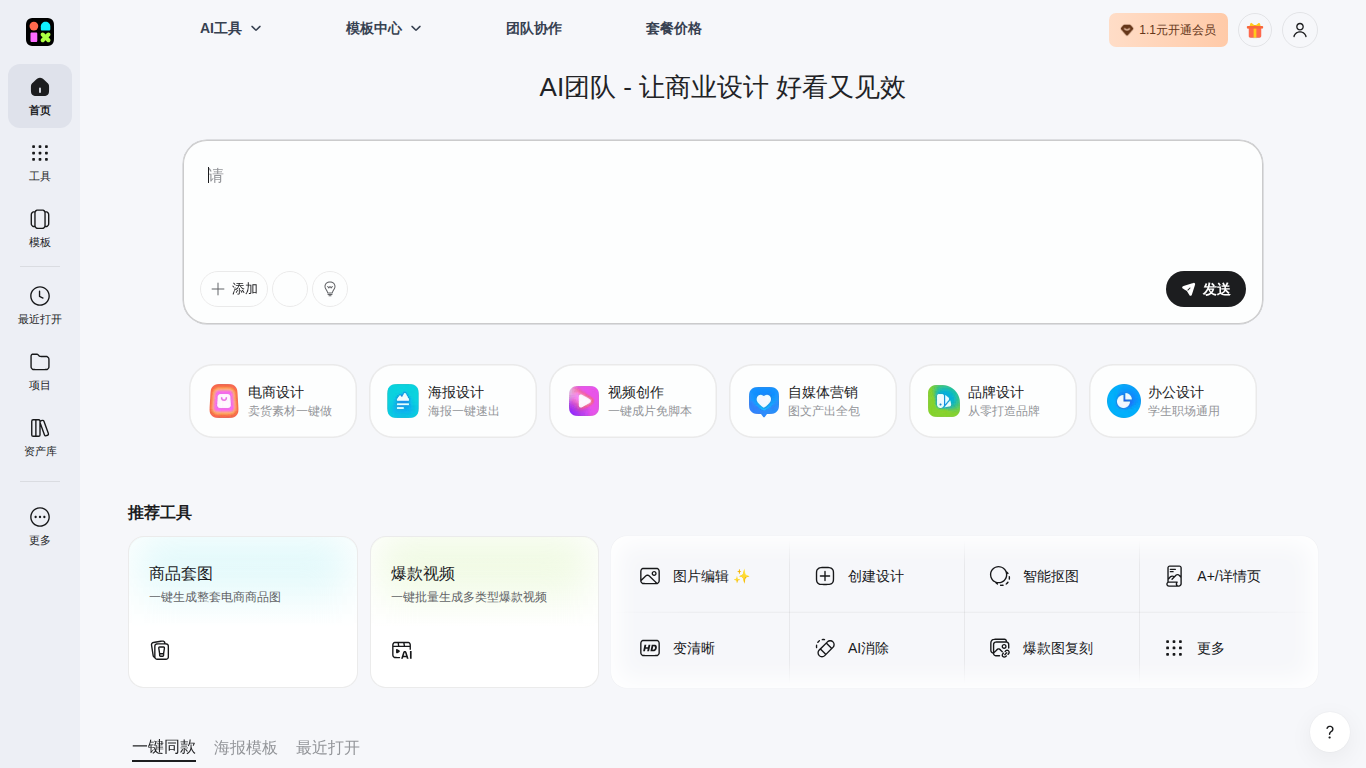Open the AI消除 tool
The width and height of the screenshot is (1366, 768).
tap(852, 648)
